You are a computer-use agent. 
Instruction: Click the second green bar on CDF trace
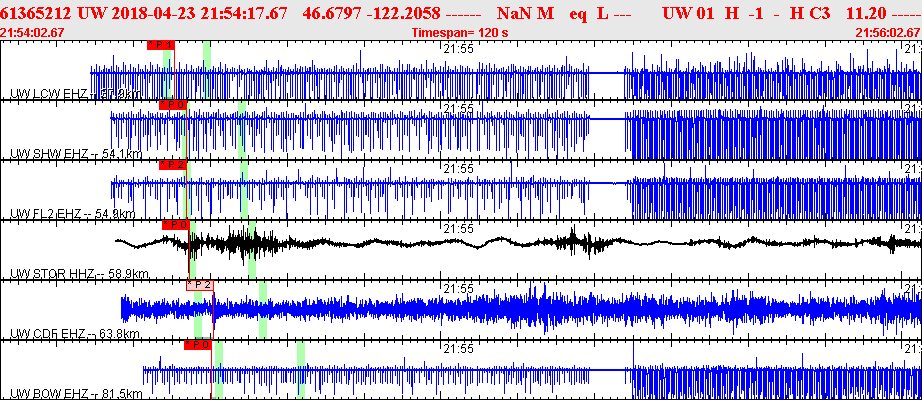click(263, 309)
